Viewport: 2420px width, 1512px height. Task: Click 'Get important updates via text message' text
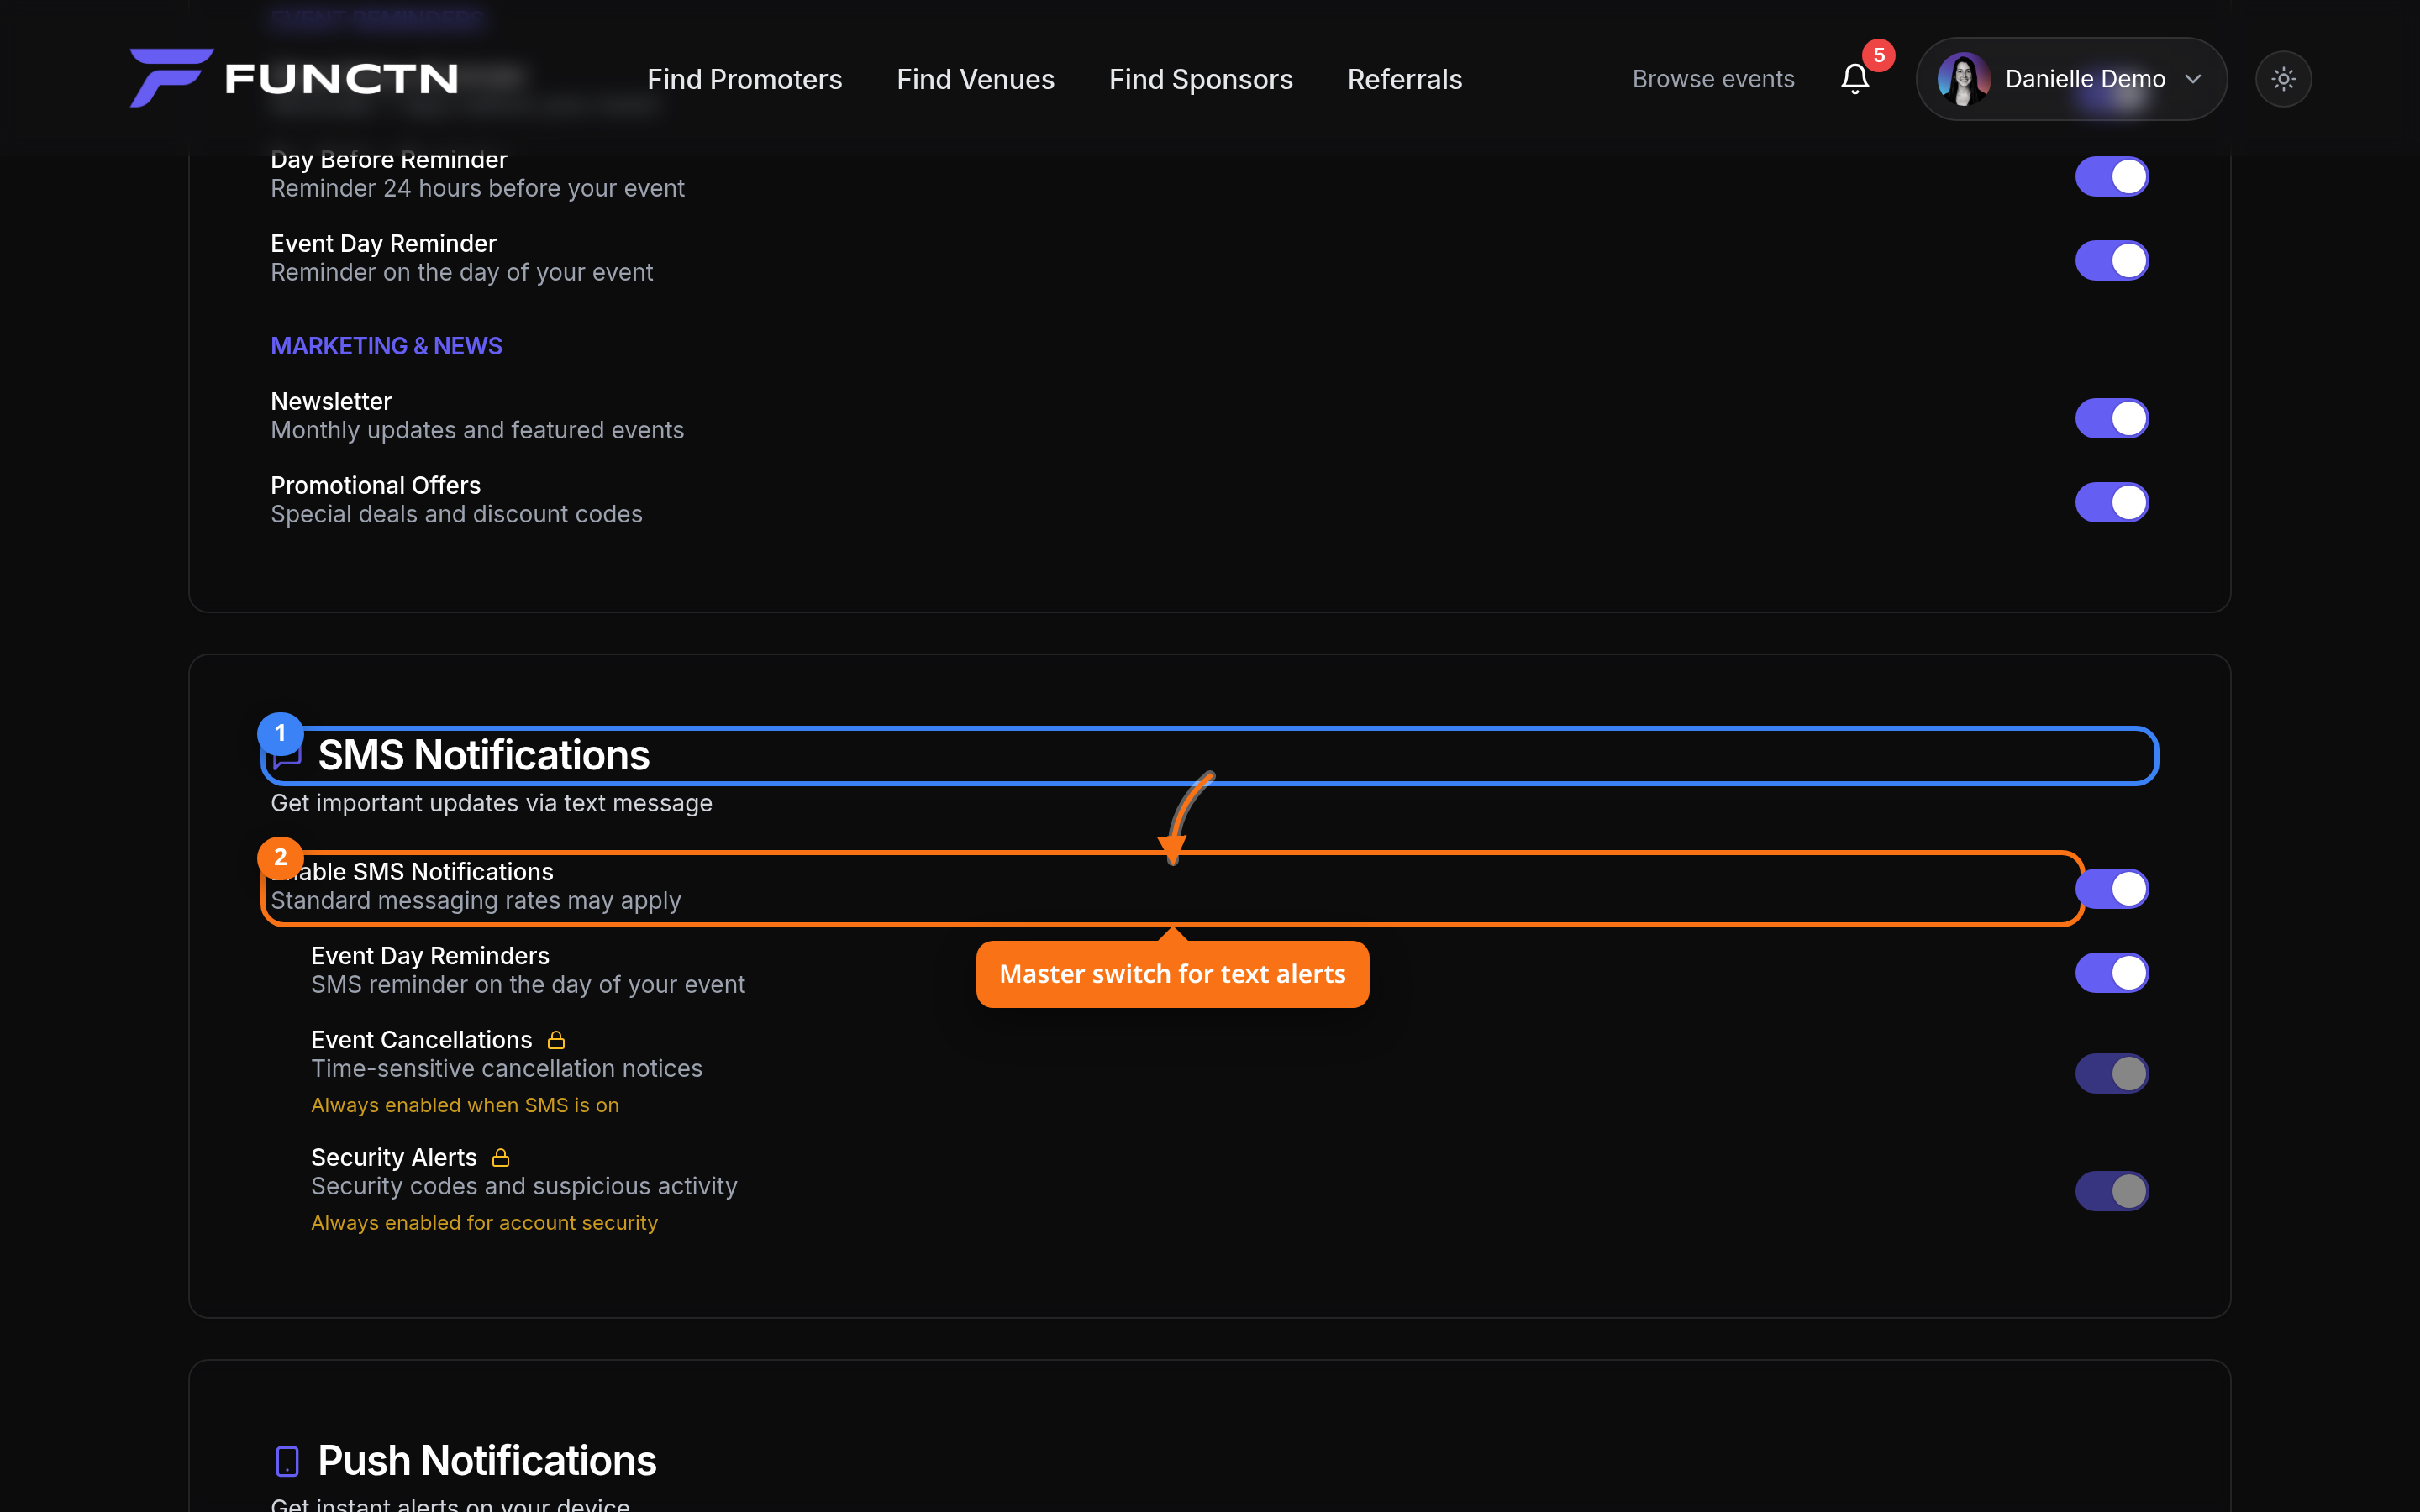coord(491,803)
